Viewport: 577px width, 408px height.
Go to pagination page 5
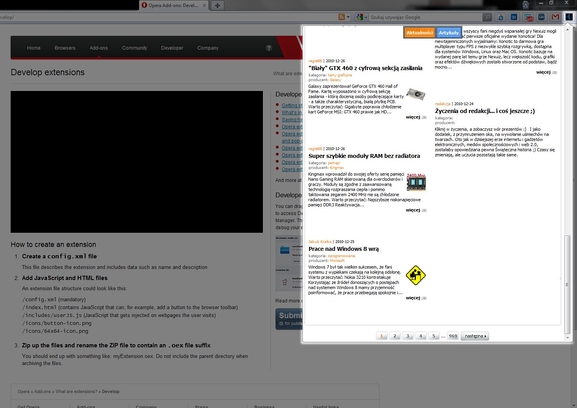433,336
